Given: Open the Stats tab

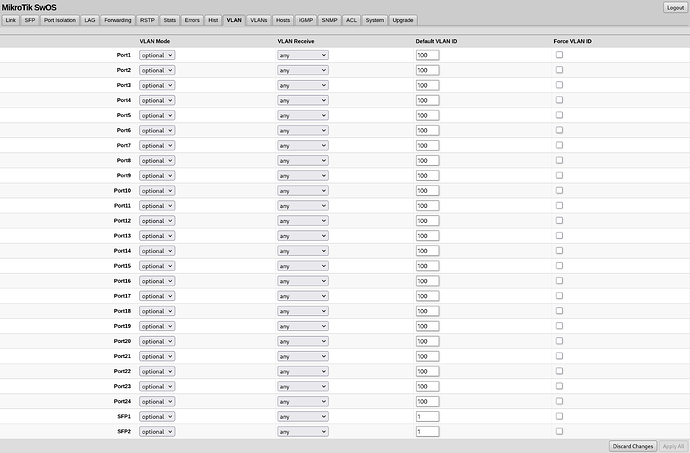Looking at the screenshot, I should click(170, 20).
